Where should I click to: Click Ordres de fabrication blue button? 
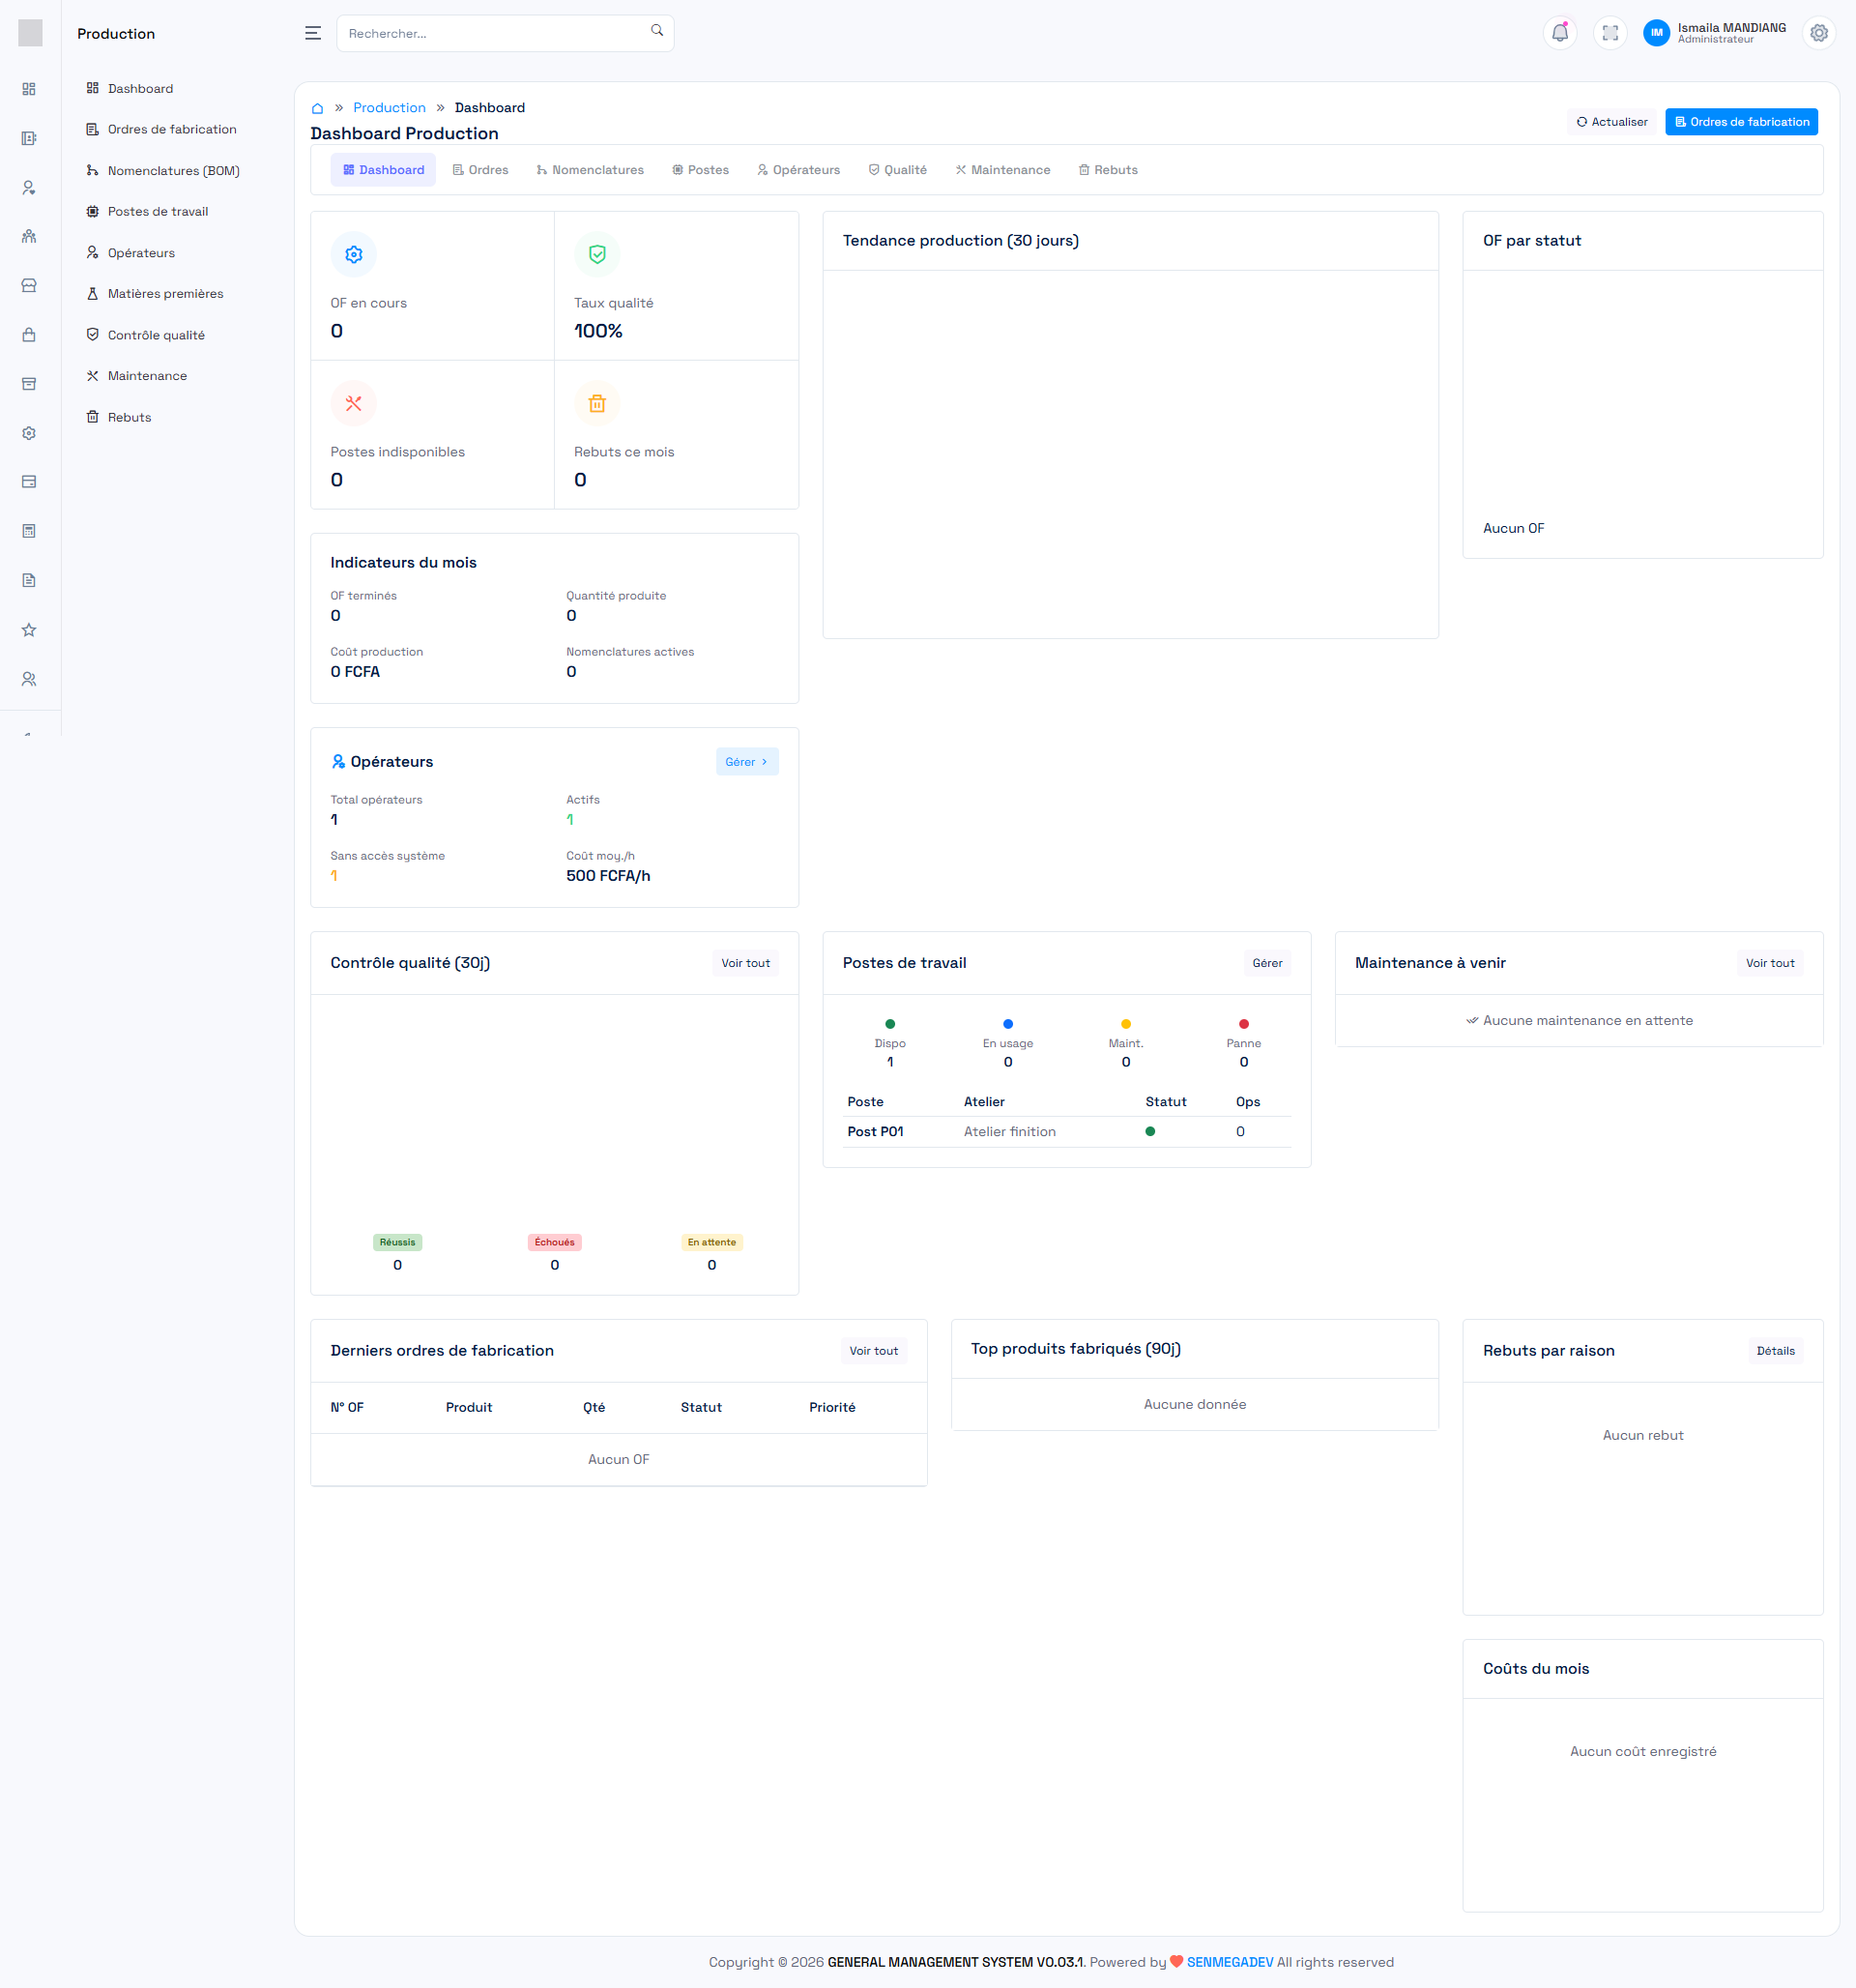(1741, 122)
